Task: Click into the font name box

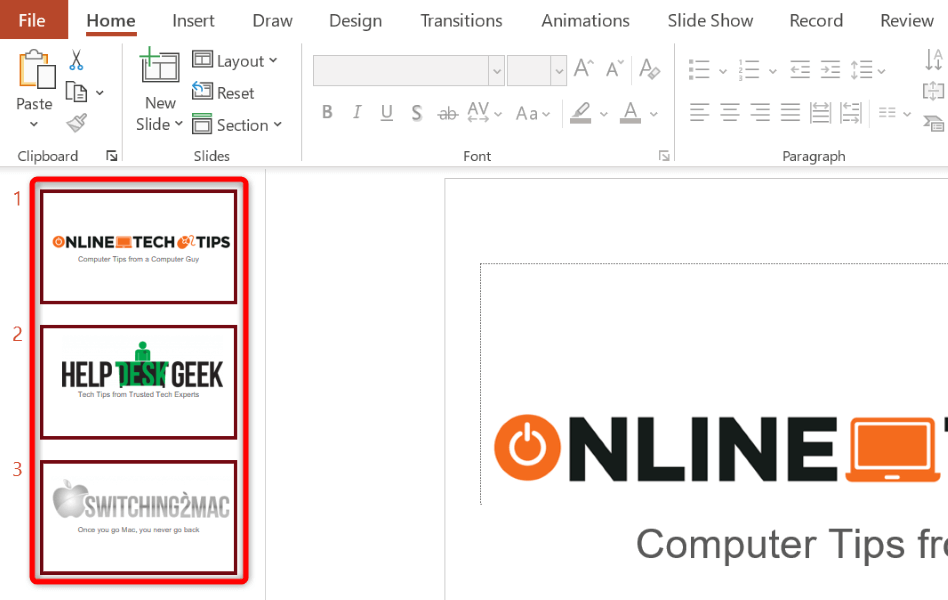Action: pos(400,71)
